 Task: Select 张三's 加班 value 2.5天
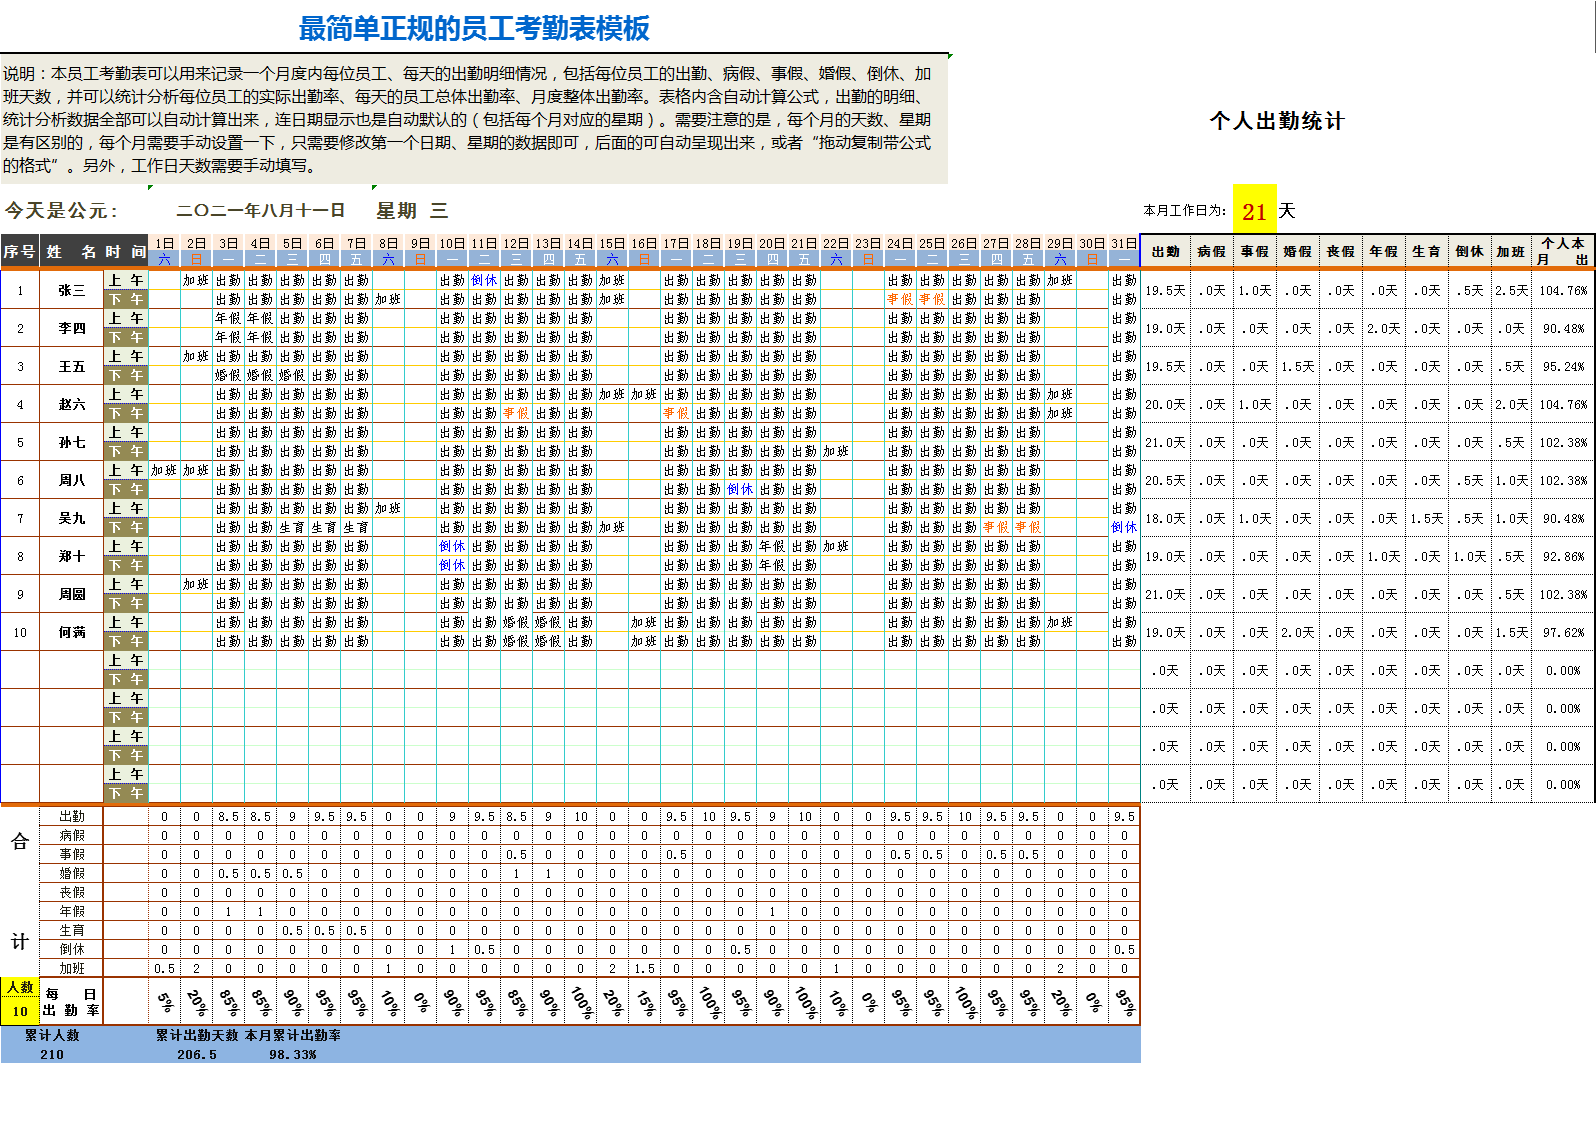point(1512,290)
